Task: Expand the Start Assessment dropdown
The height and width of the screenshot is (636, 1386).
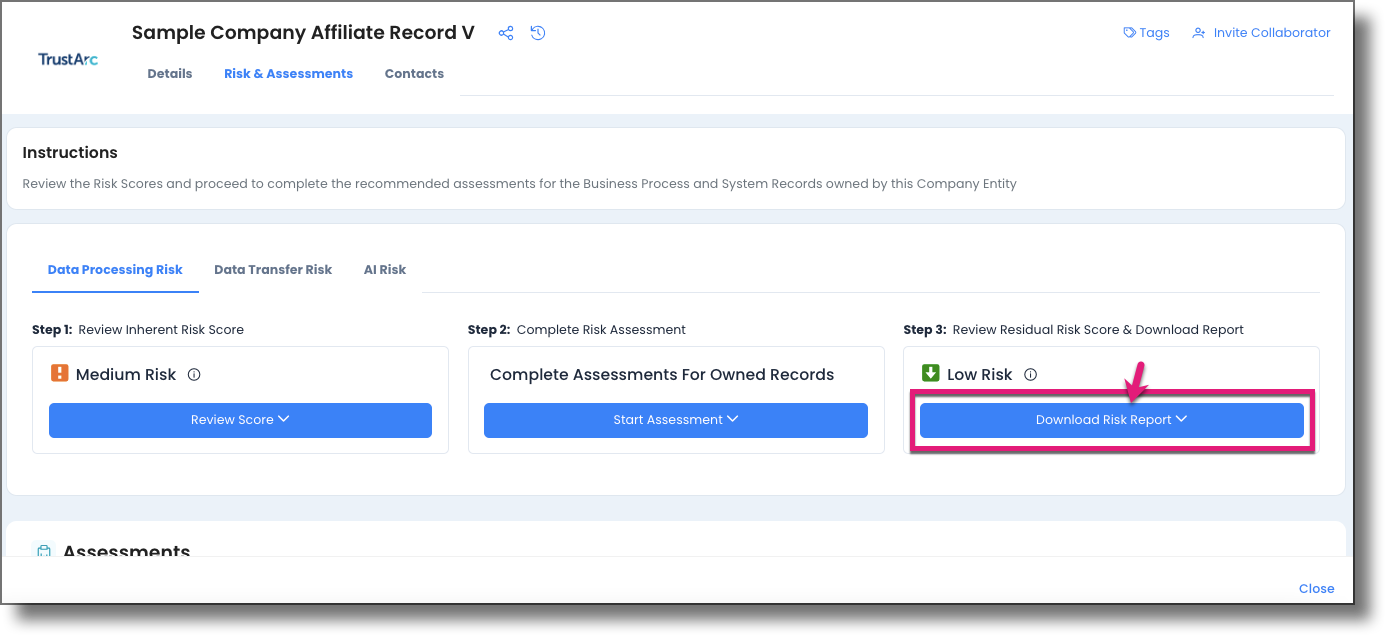Action: click(676, 420)
